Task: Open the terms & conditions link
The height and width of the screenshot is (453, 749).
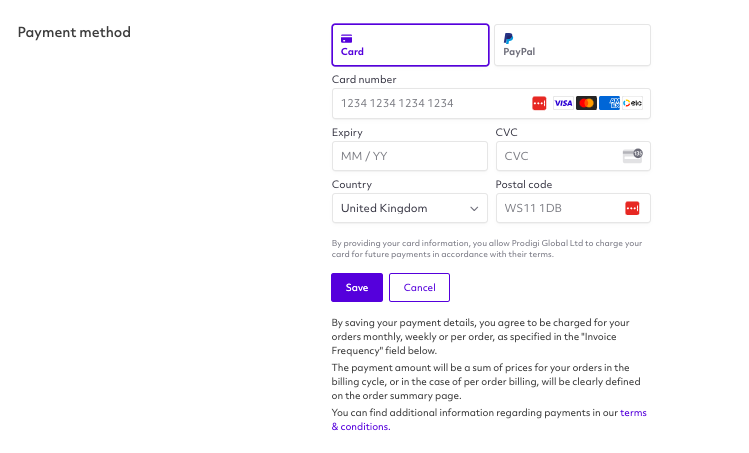Action: tap(489, 420)
